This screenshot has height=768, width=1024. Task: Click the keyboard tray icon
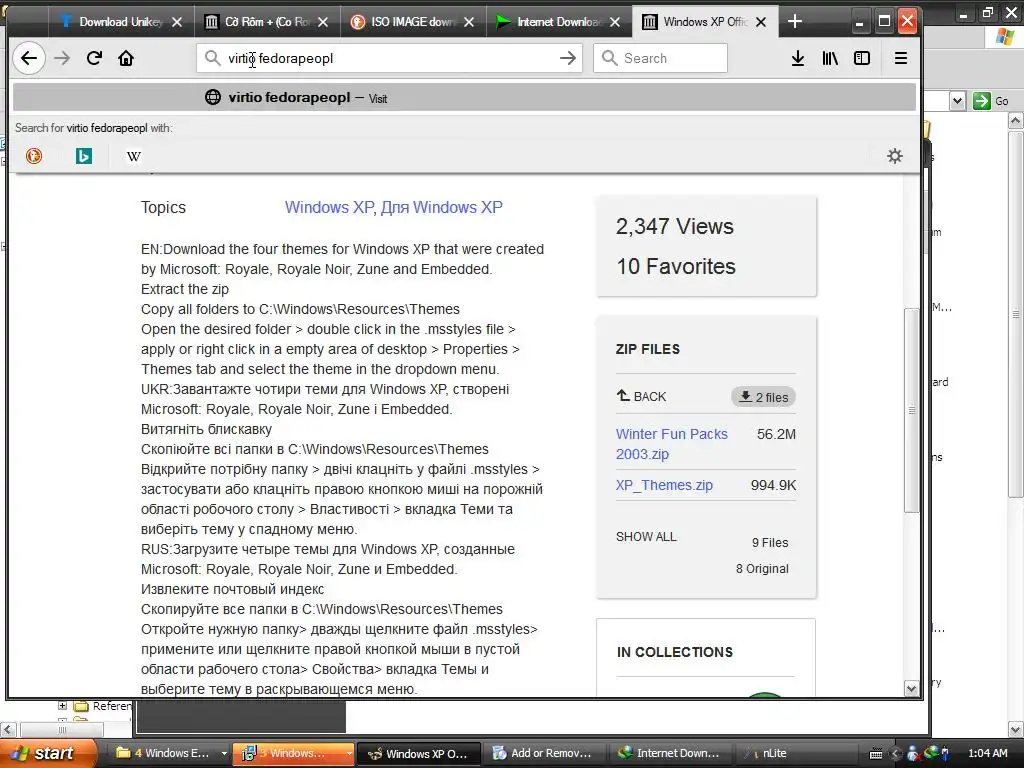pos(876,754)
